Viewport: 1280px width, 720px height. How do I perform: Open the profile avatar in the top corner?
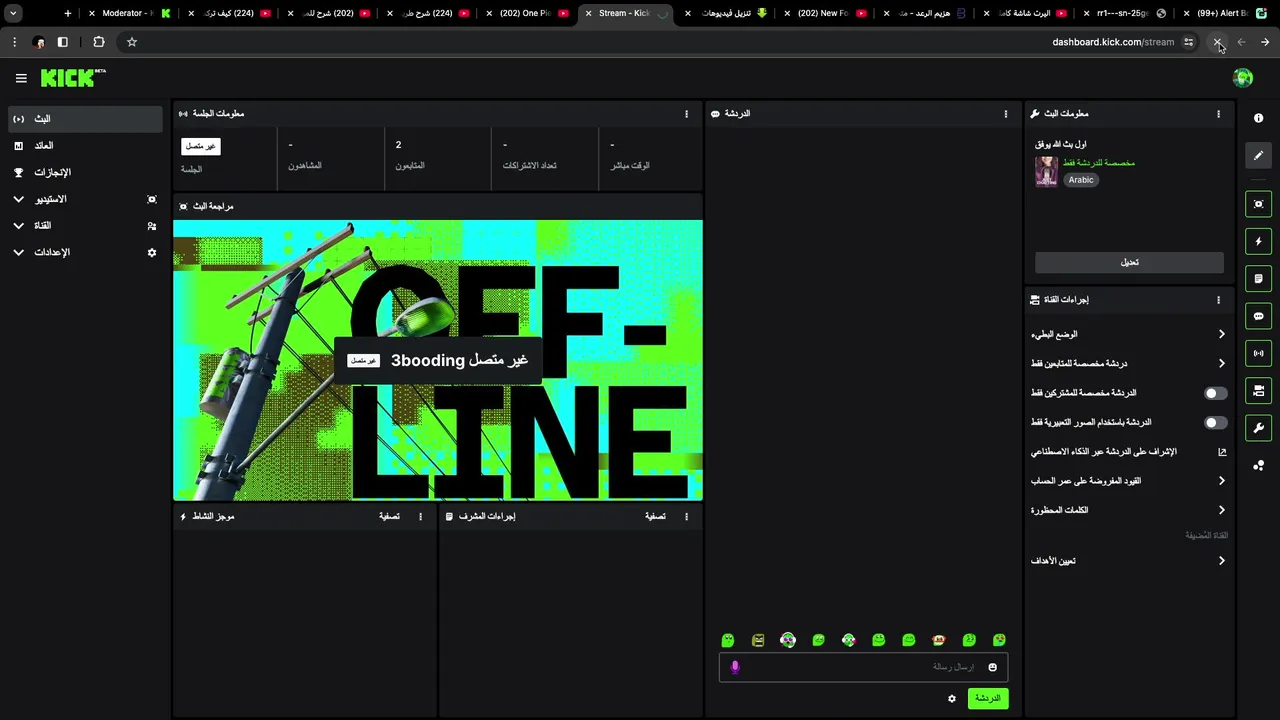pos(1243,78)
